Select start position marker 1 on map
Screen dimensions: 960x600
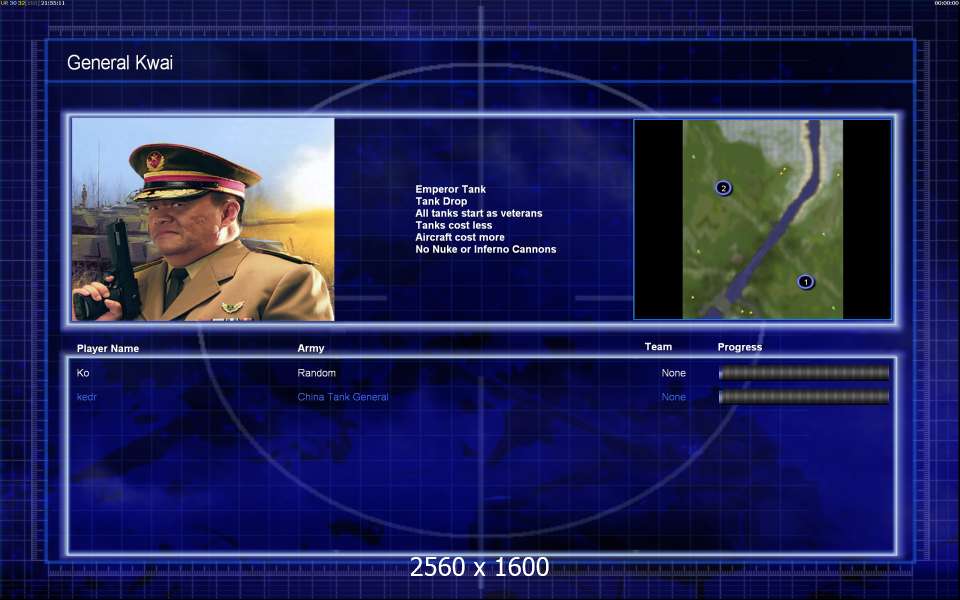click(x=806, y=282)
